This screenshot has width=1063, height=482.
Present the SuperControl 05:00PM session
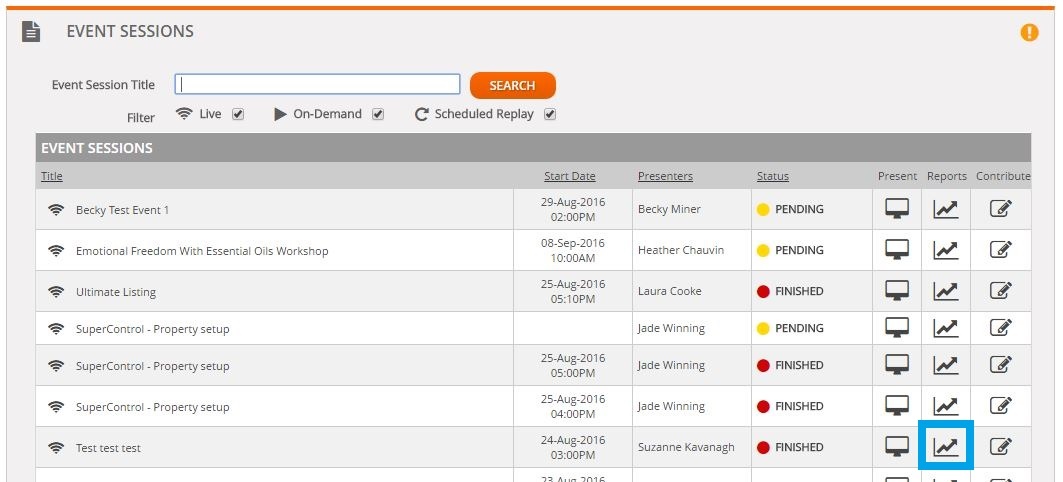point(897,365)
